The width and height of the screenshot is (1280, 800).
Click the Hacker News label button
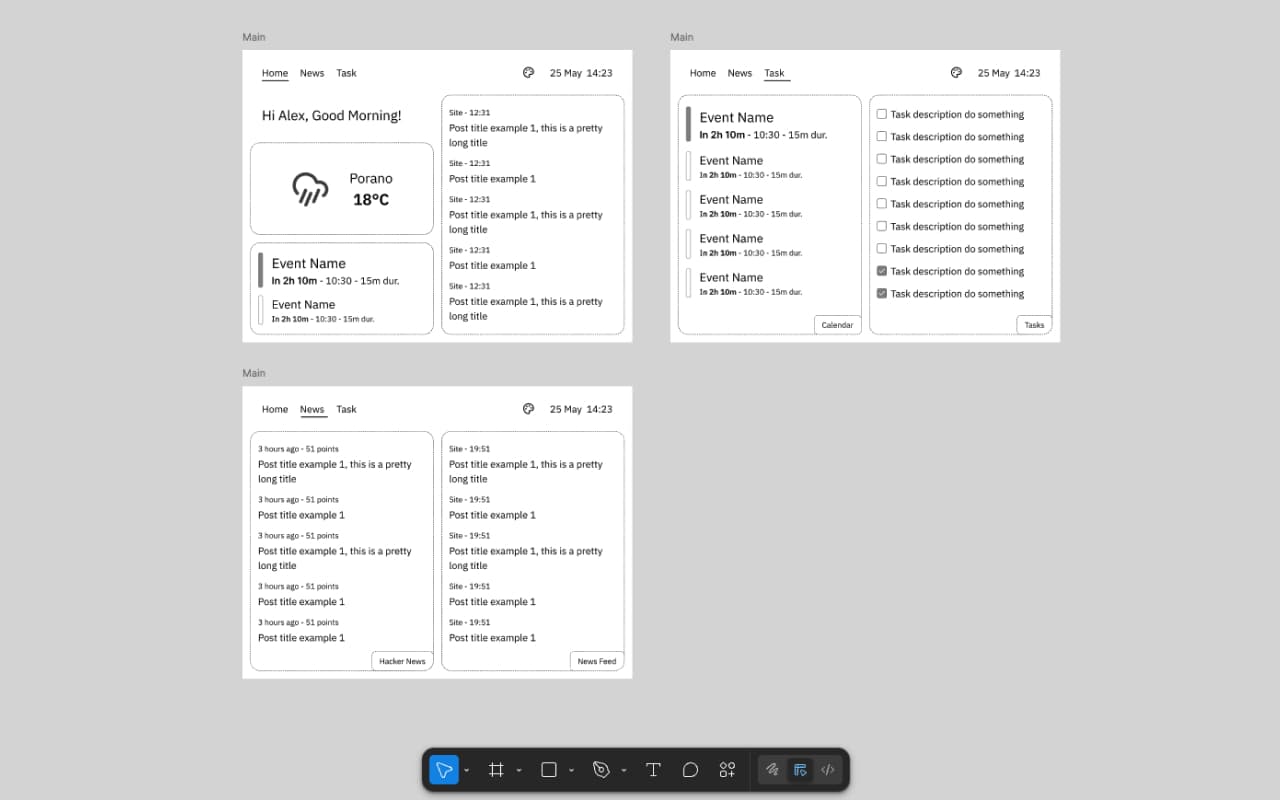tap(402, 661)
